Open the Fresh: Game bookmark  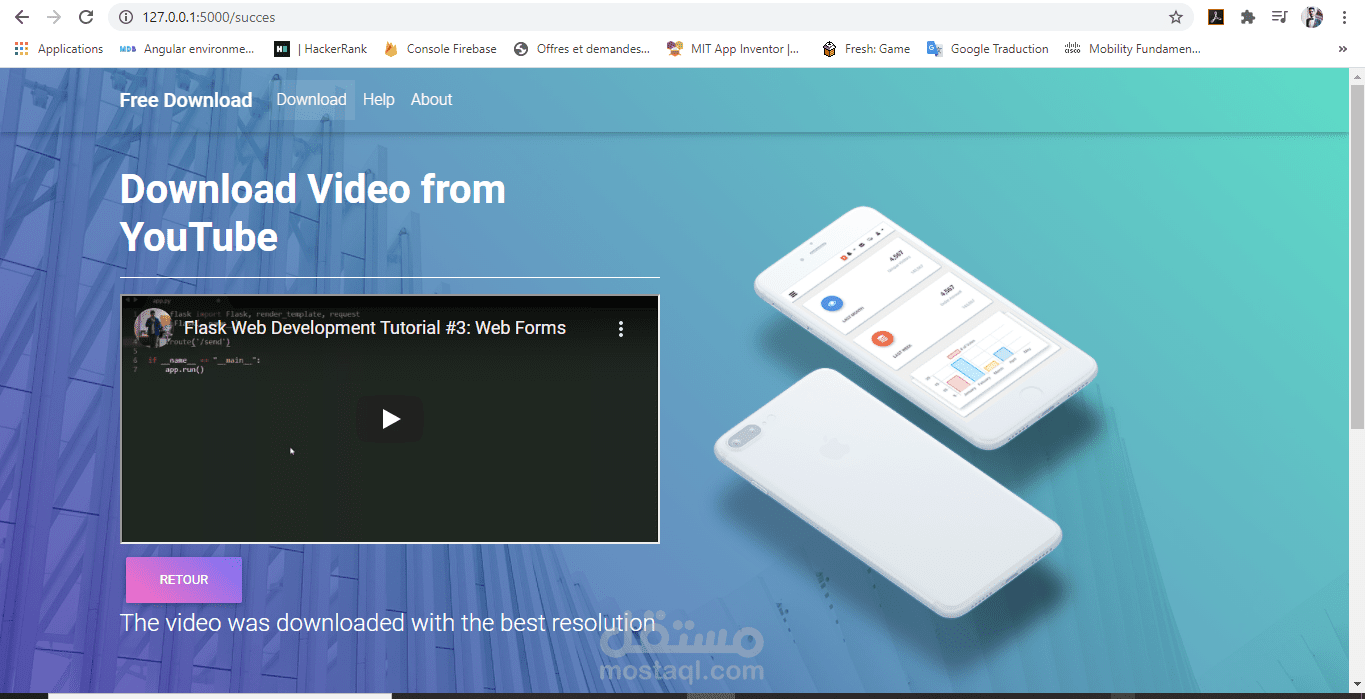(x=866, y=49)
